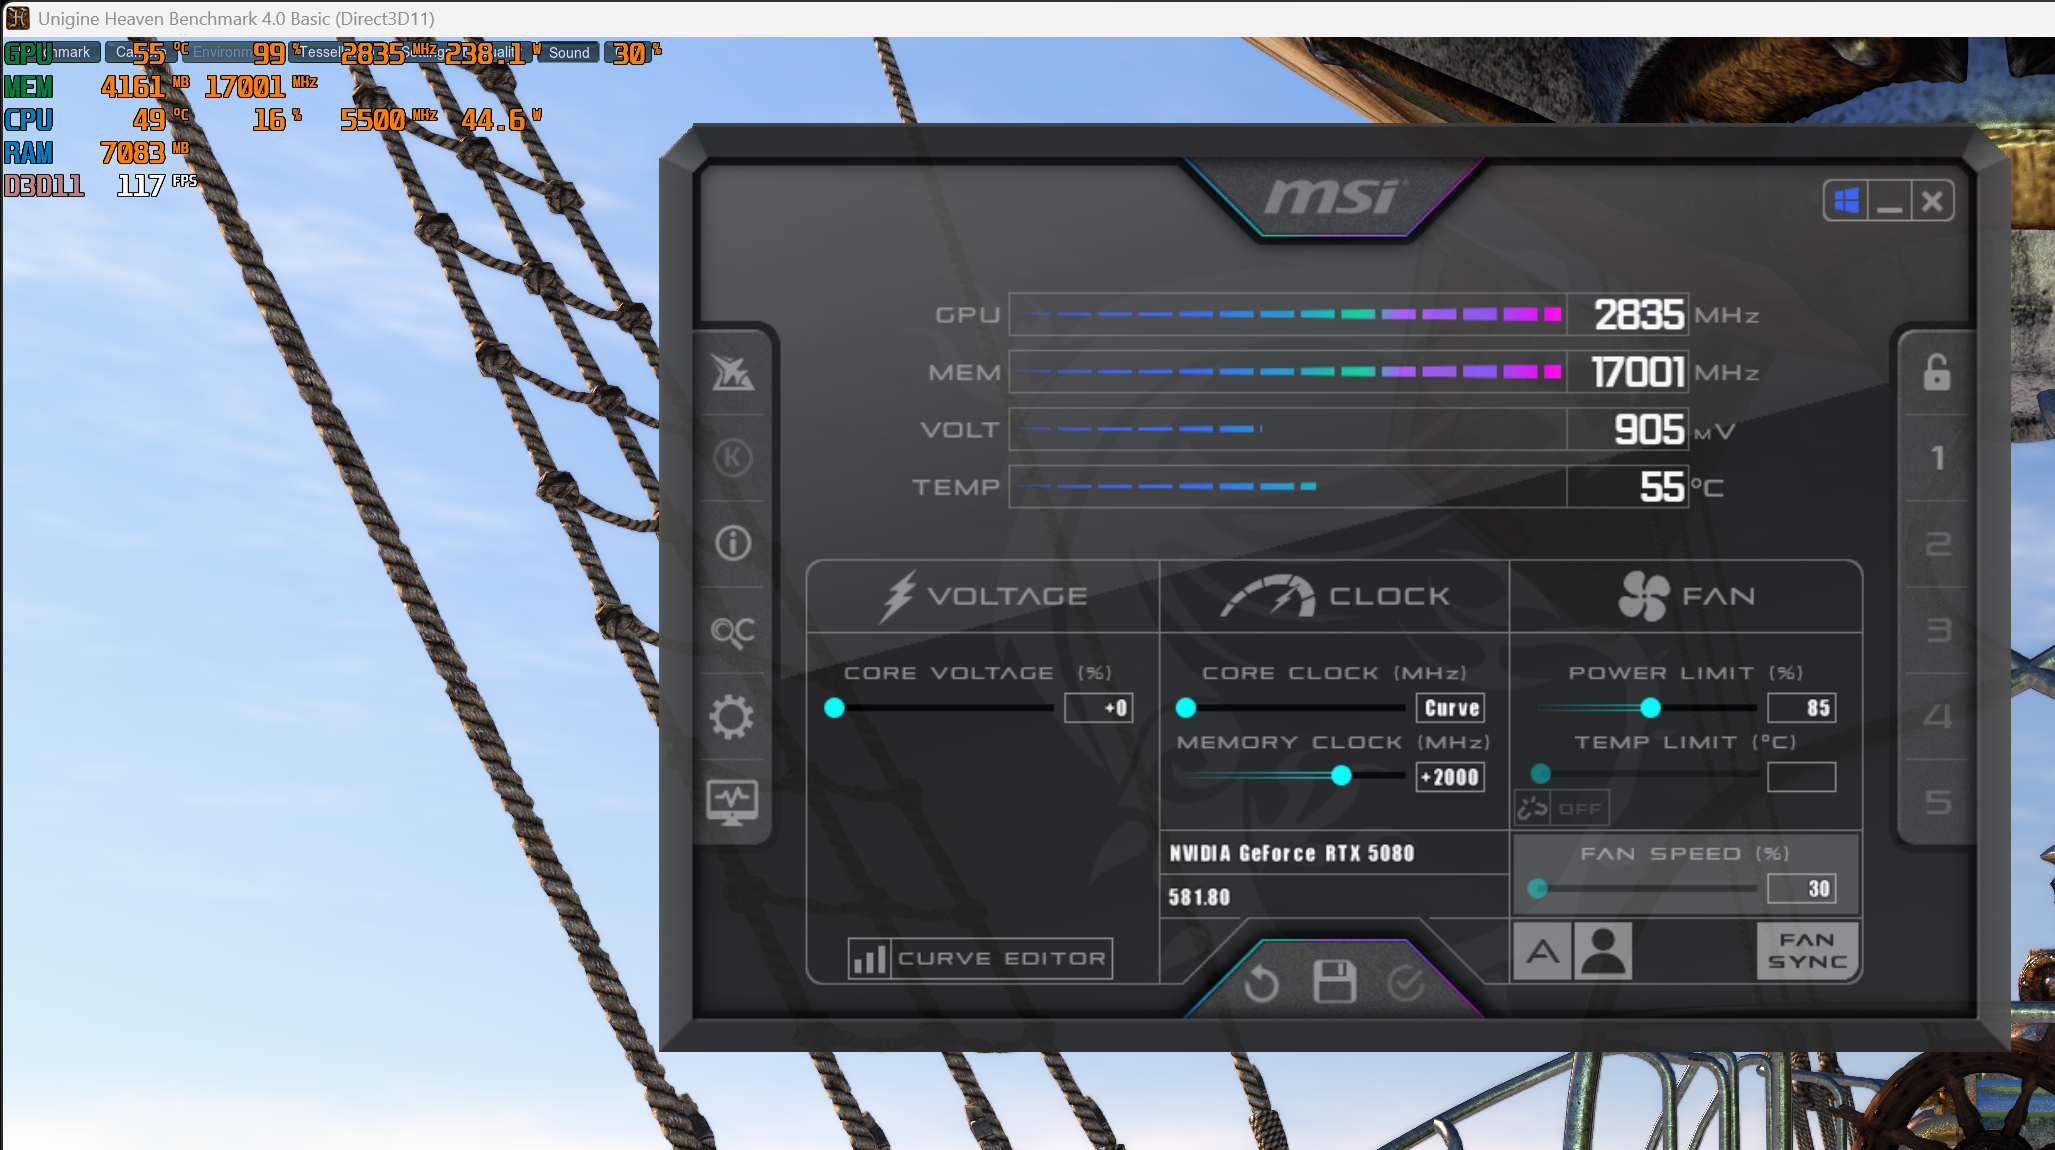Viewport: 2055px width, 1150px height.
Task: Click the driver version 581.80 text
Action: [1199, 897]
